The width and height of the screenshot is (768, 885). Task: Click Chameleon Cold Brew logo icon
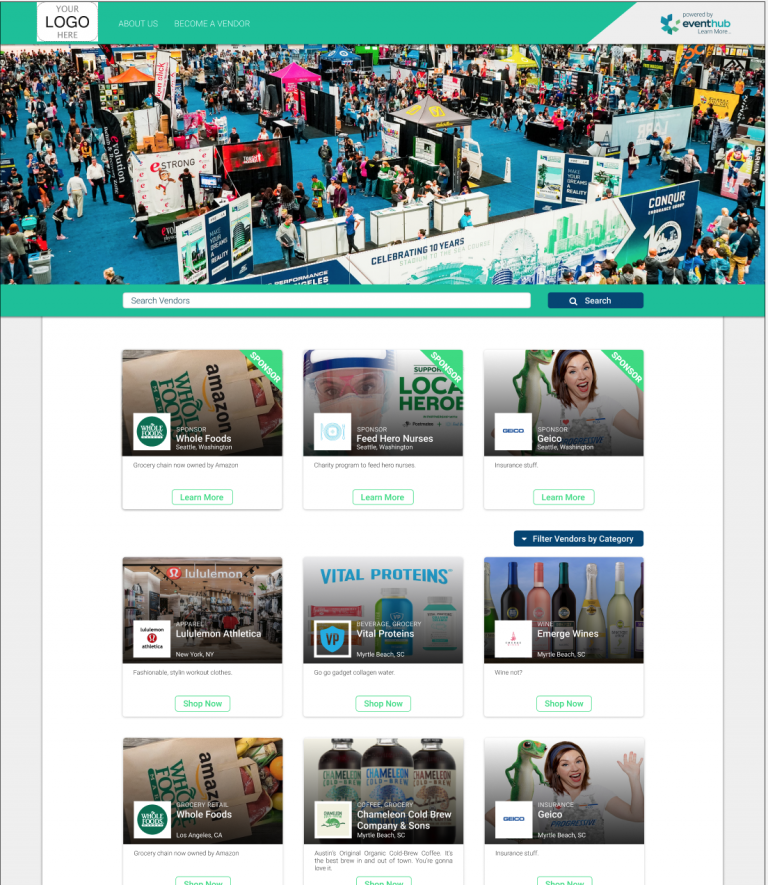[333, 820]
